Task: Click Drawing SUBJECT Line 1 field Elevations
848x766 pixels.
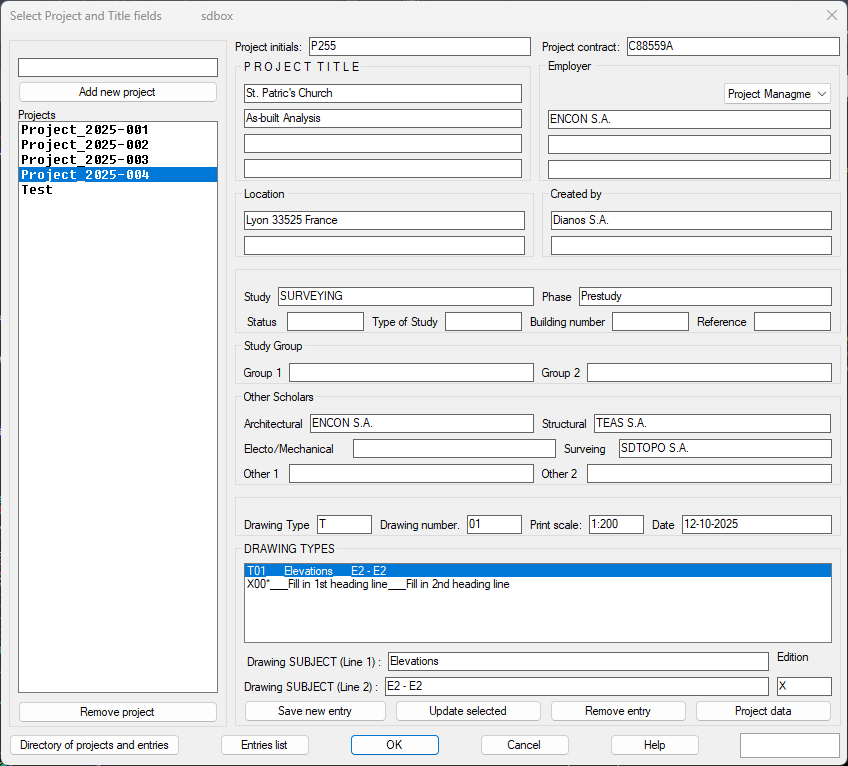Action: click(578, 662)
